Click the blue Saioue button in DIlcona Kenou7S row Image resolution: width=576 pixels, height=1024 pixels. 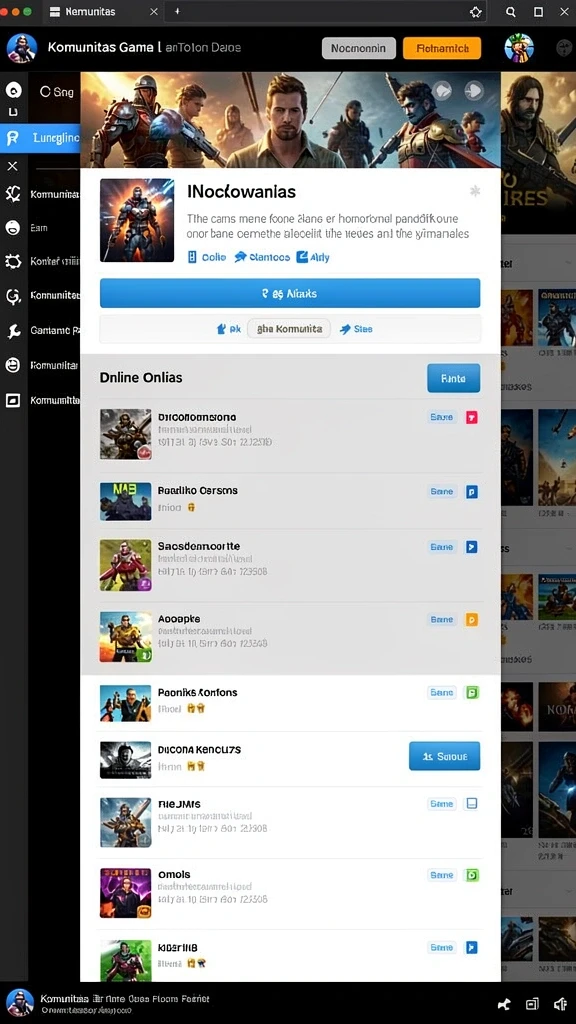(x=445, y=756)
